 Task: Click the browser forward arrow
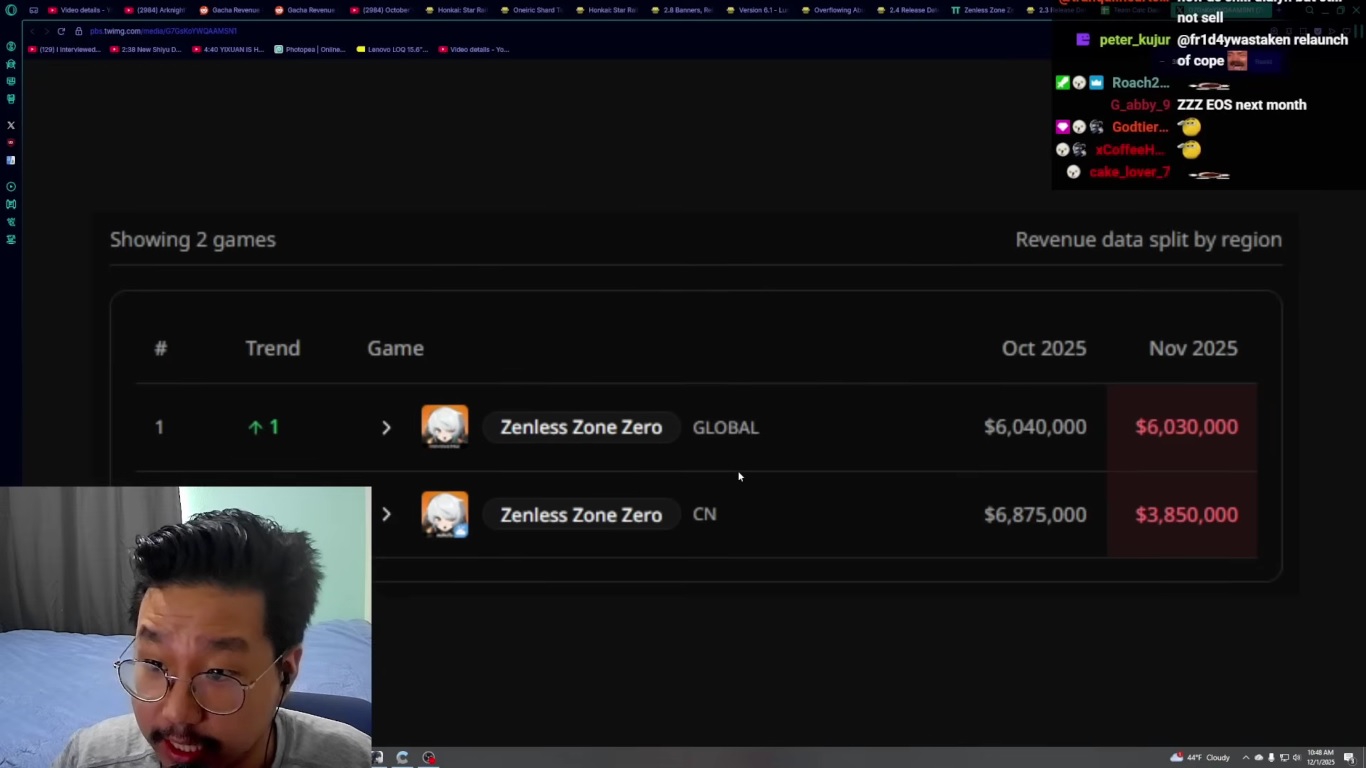(x=46, y=31)
